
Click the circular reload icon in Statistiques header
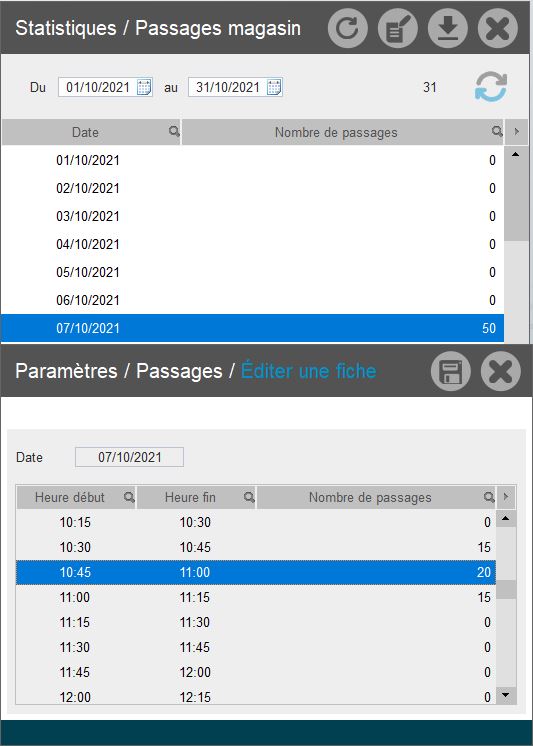pos(347,28)
